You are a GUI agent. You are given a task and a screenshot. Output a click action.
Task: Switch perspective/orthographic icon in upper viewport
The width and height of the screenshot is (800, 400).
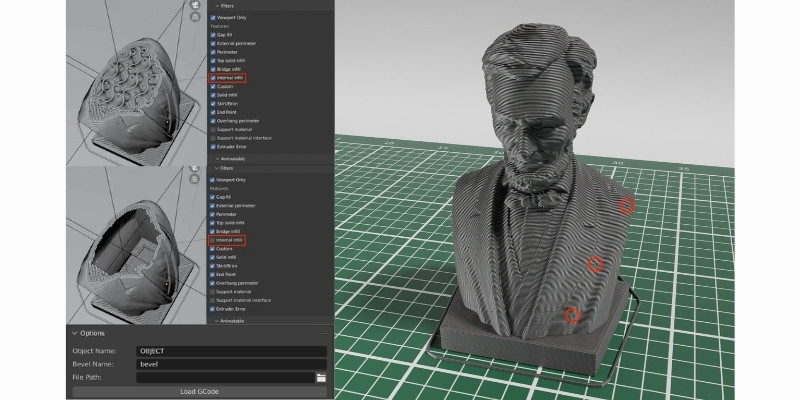pos(194,17)
